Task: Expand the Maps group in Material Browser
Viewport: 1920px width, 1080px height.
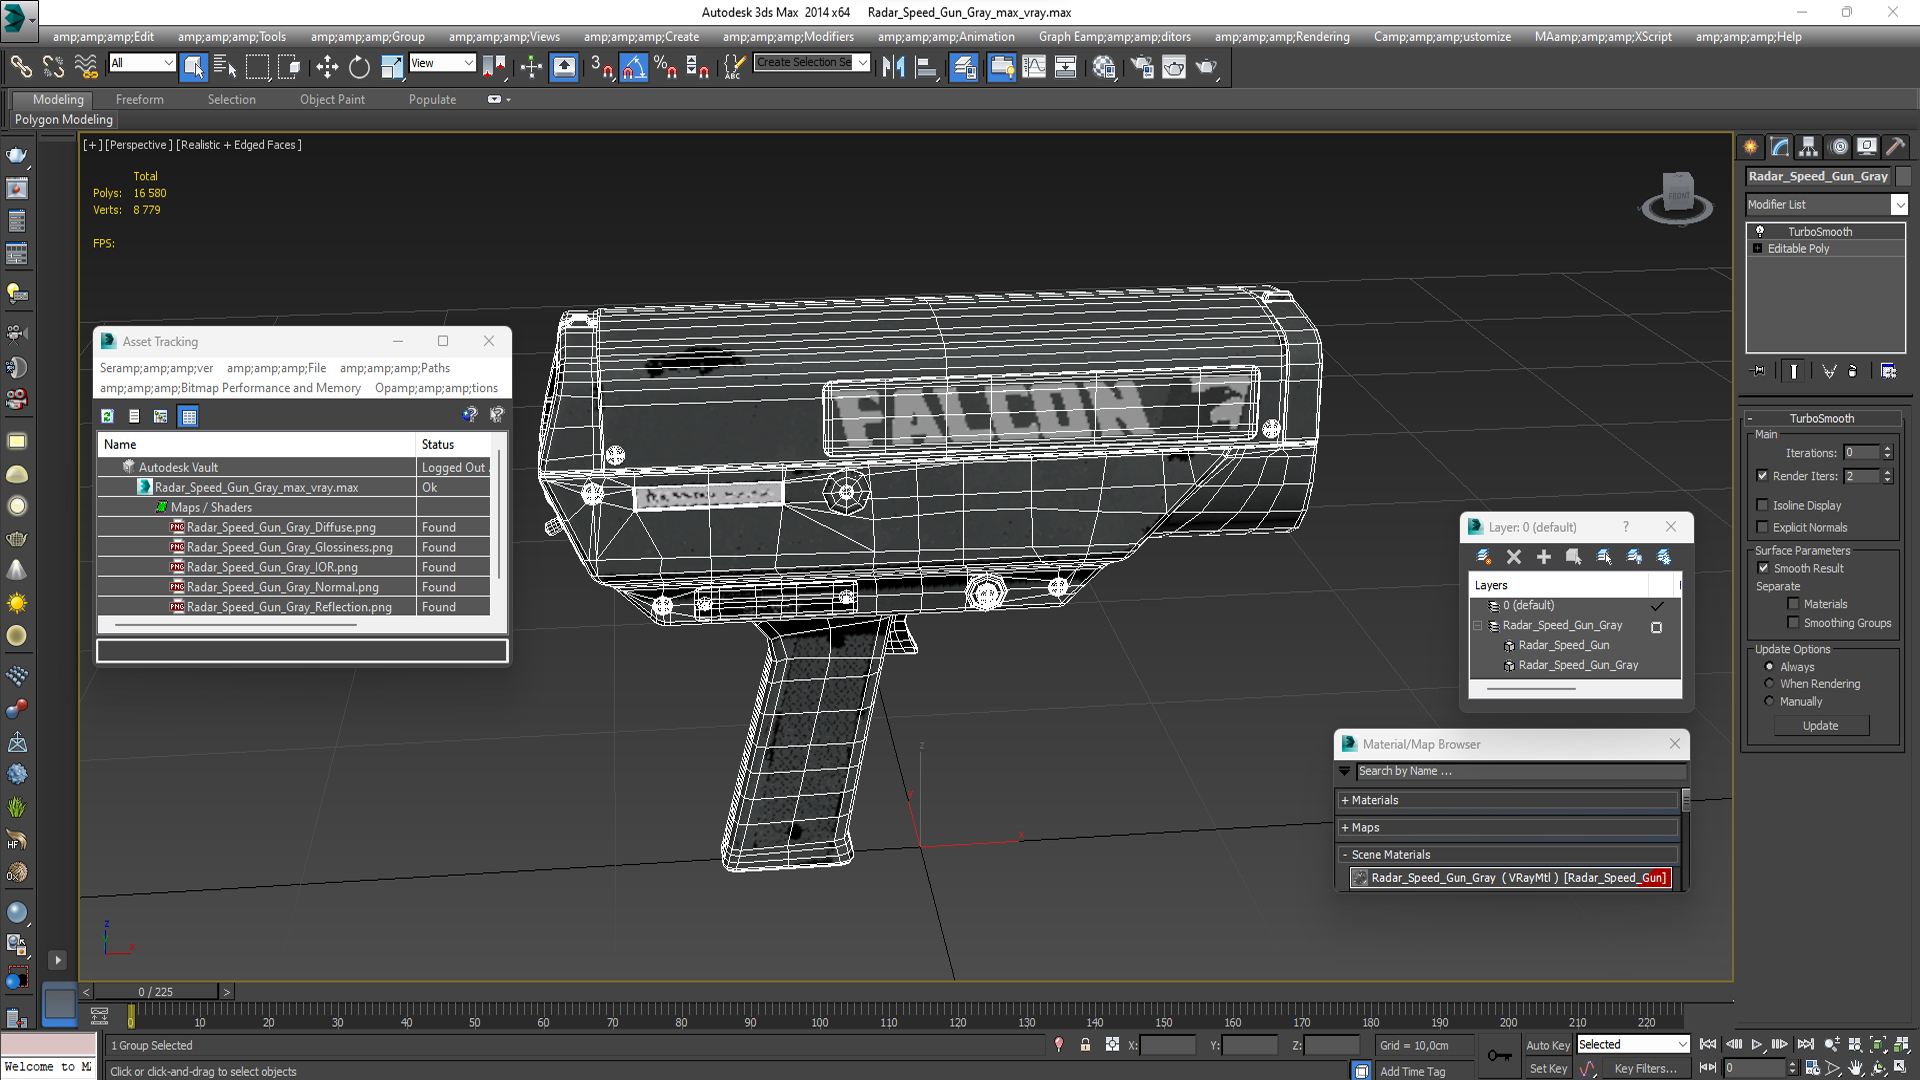Action: coord(1344,827)
